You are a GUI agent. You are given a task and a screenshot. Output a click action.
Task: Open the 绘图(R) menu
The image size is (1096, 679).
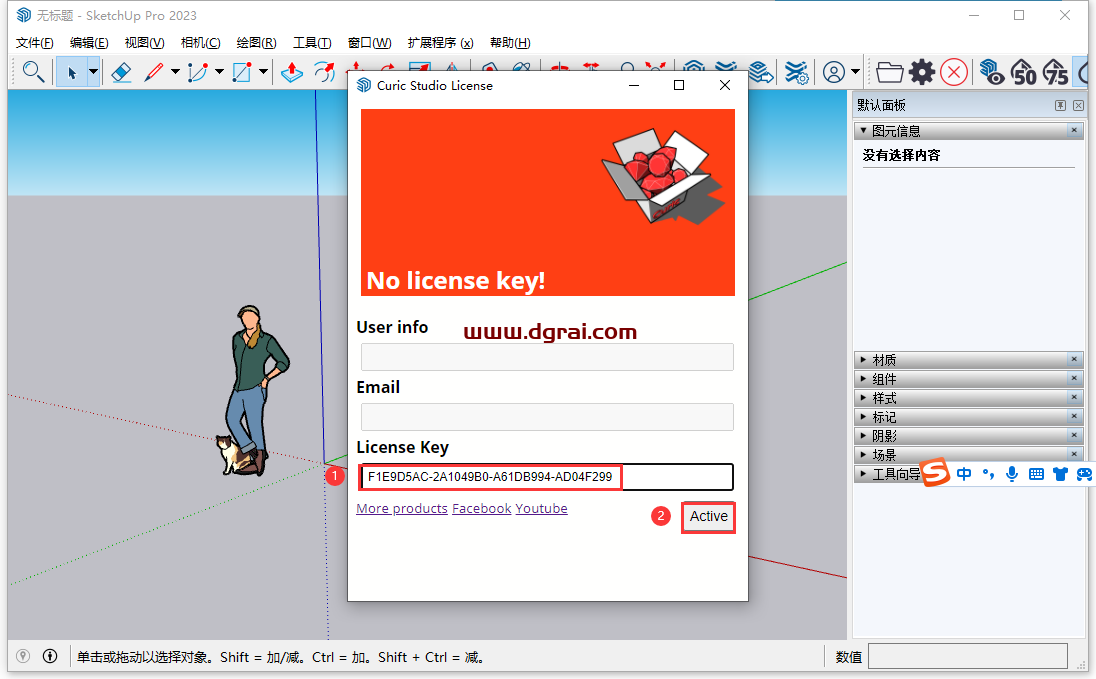coord(257,43)
